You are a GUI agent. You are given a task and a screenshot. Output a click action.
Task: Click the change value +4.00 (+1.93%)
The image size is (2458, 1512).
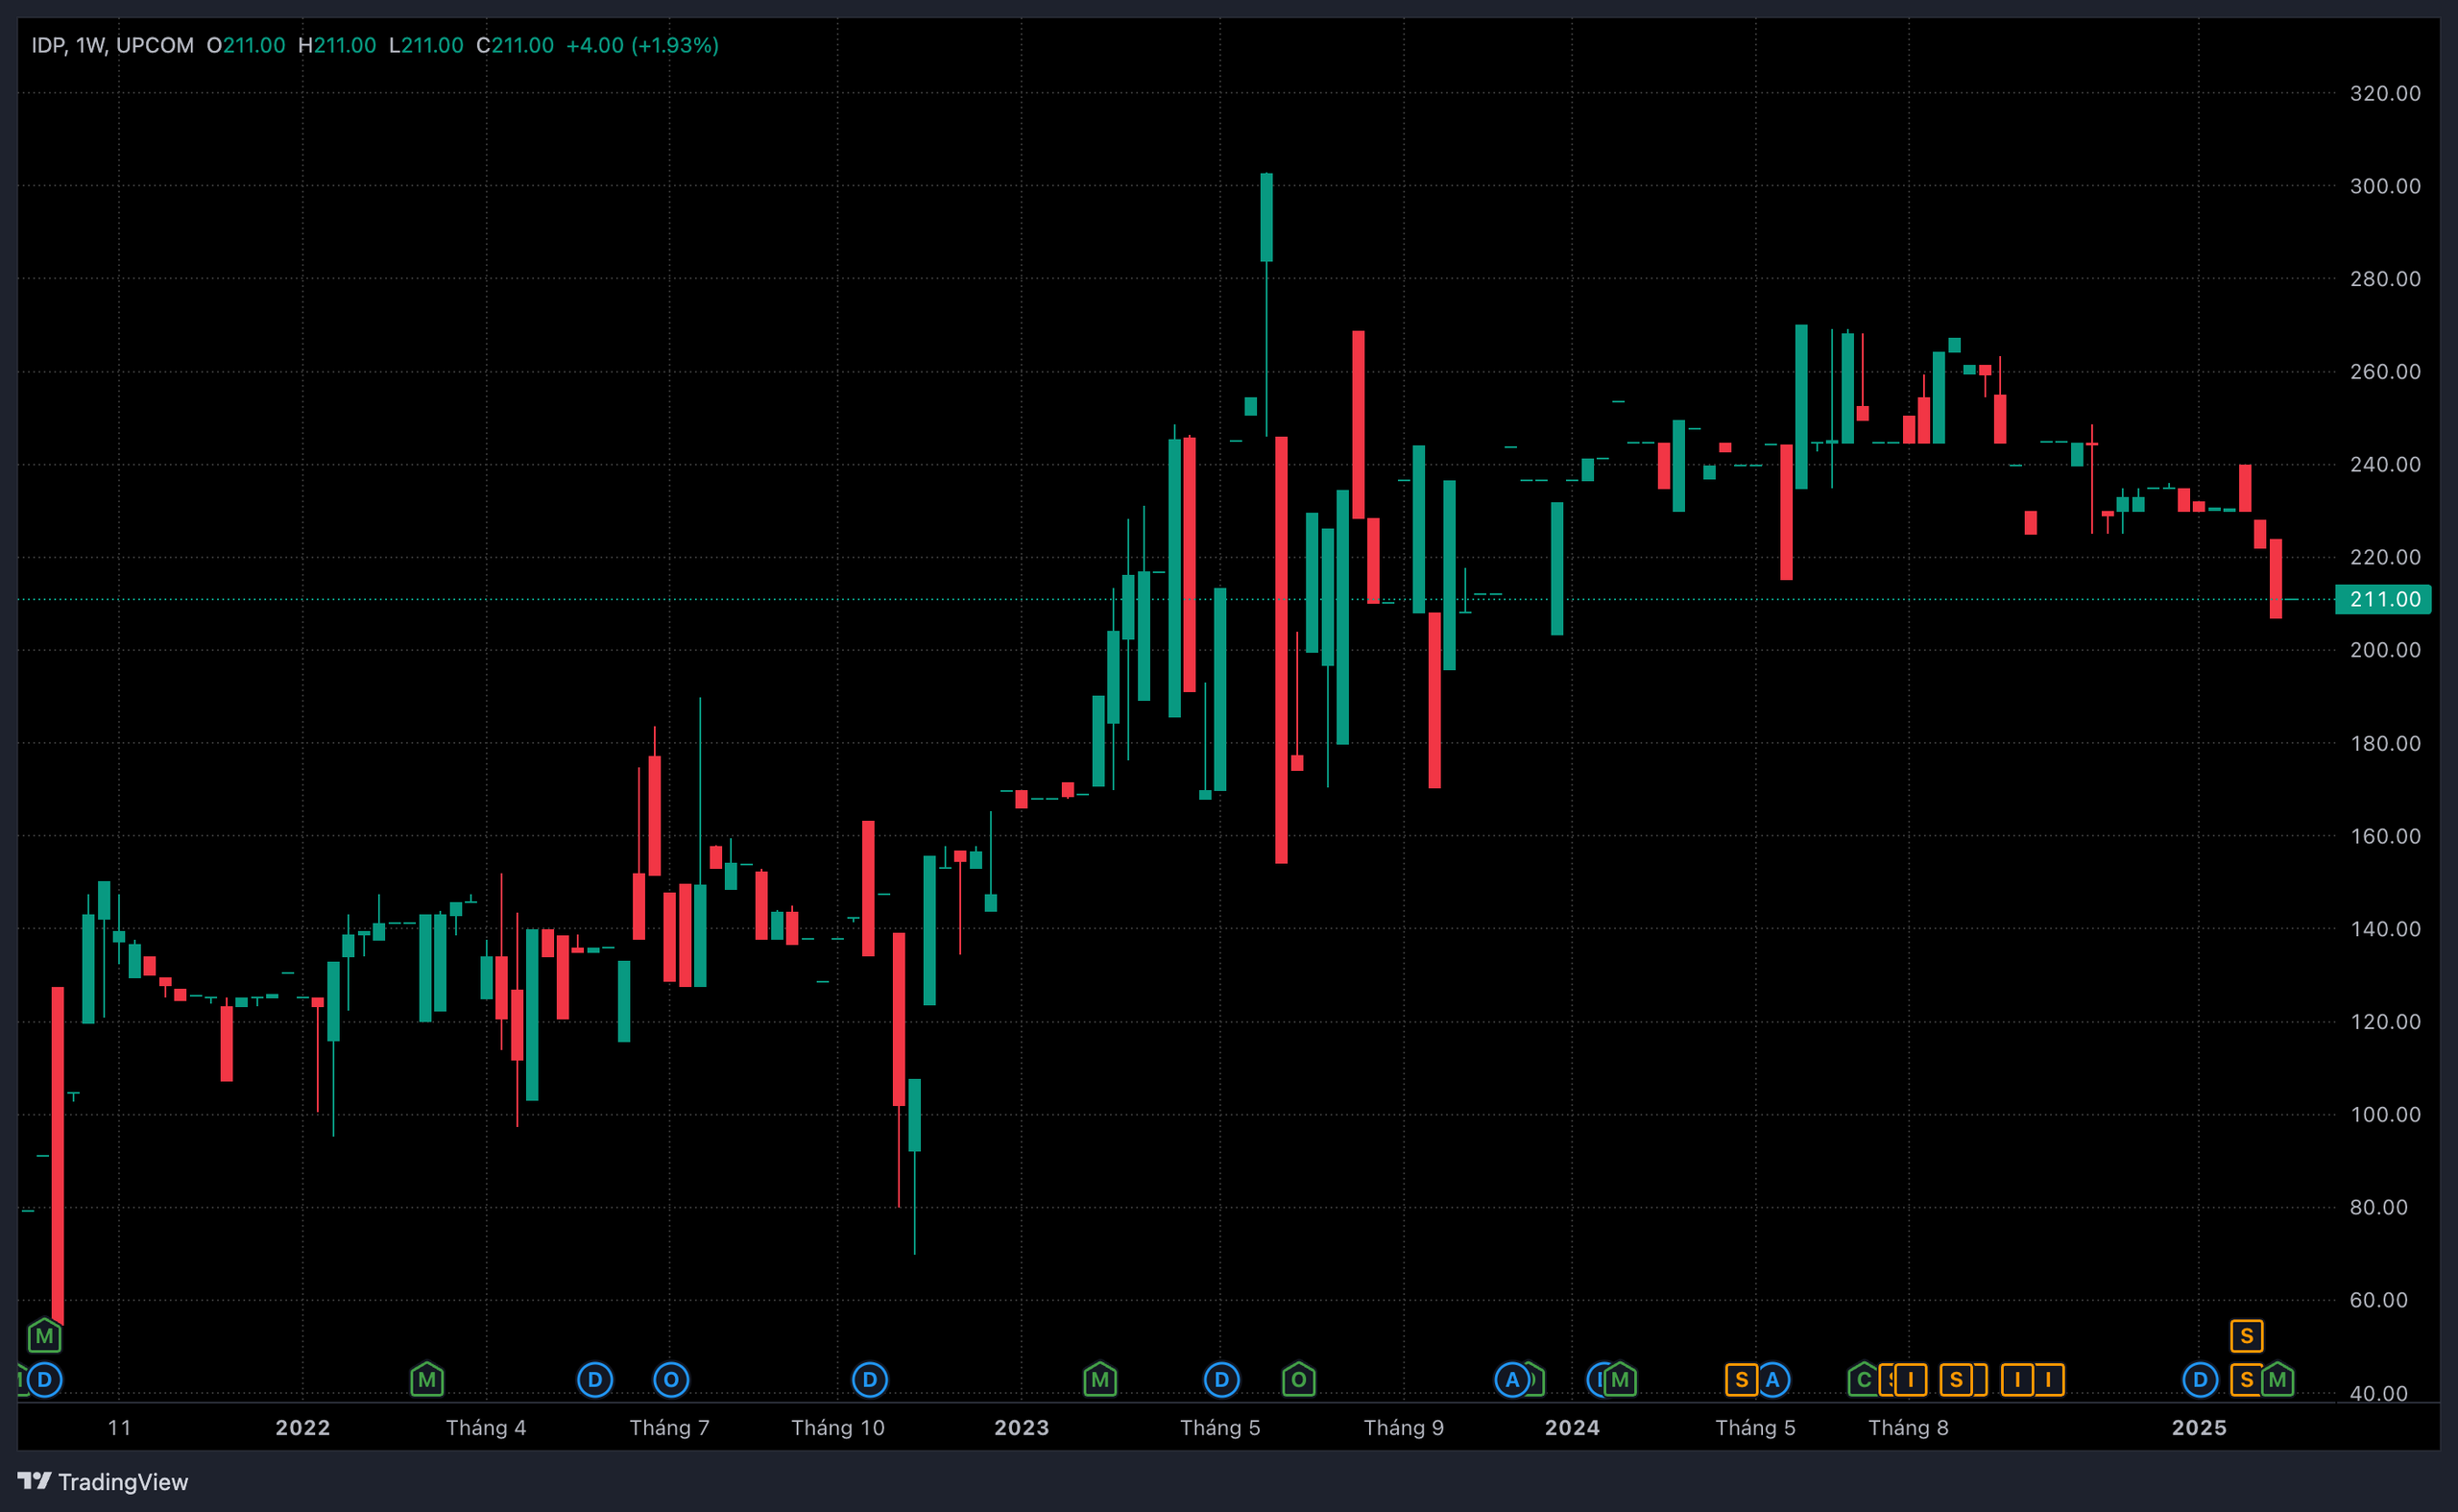[642, 45]
